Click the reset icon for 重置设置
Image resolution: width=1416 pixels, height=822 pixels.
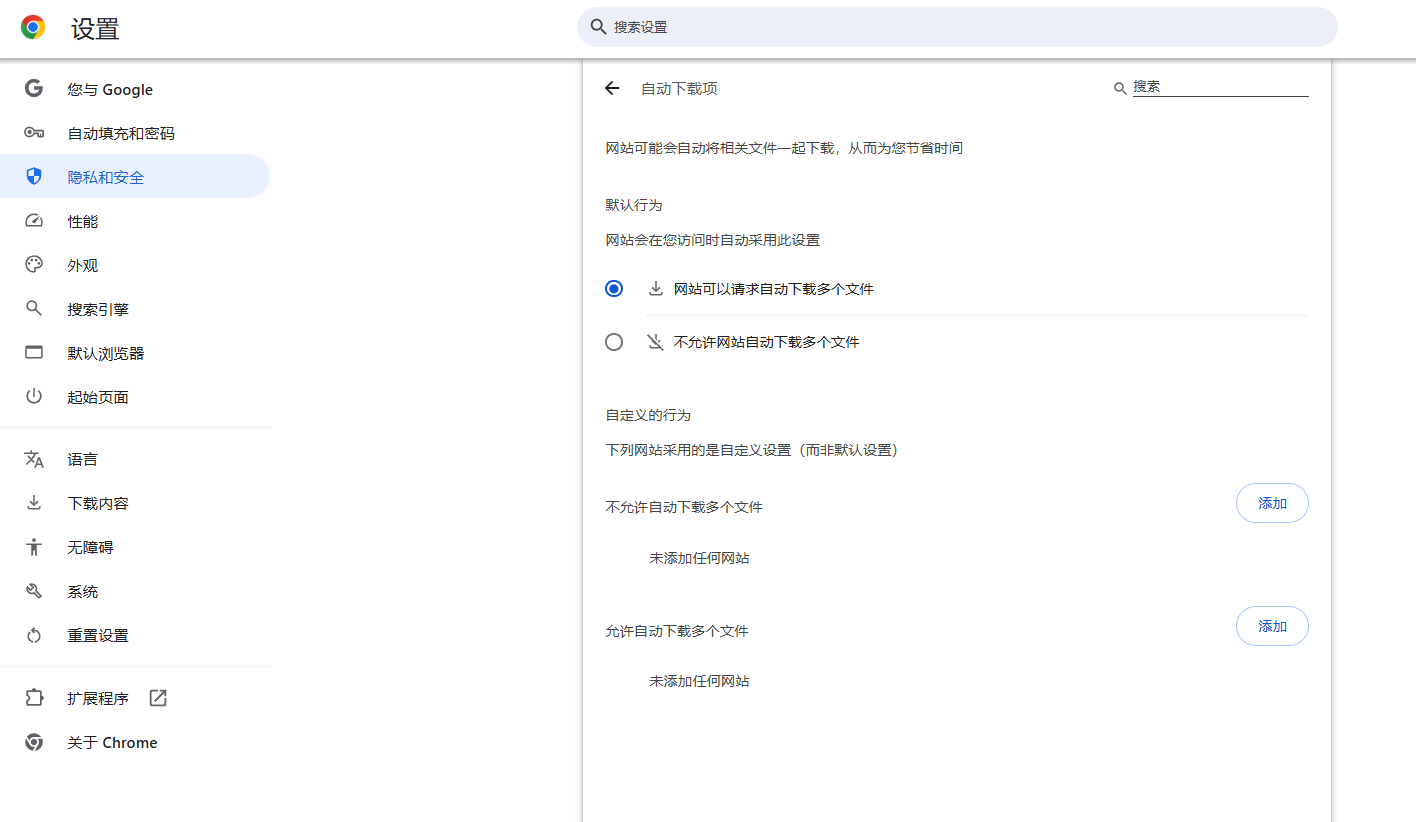coord(34,635)
